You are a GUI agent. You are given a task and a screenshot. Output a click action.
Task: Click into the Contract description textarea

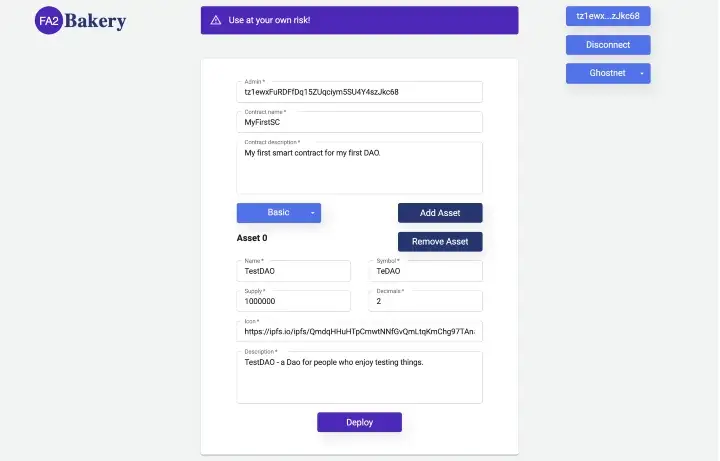359,170
